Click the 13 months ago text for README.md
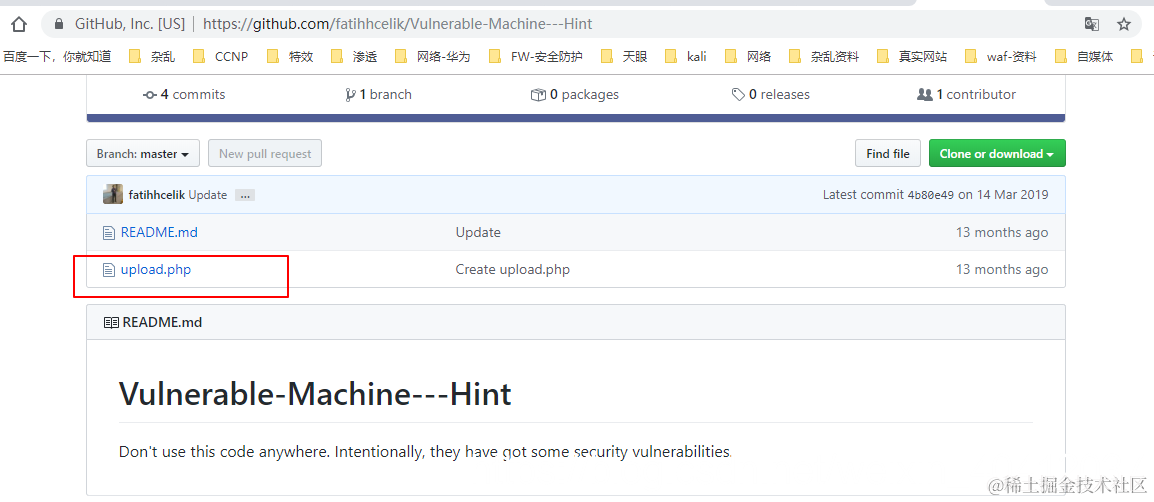1154x502 pixels. (1002, 233)
